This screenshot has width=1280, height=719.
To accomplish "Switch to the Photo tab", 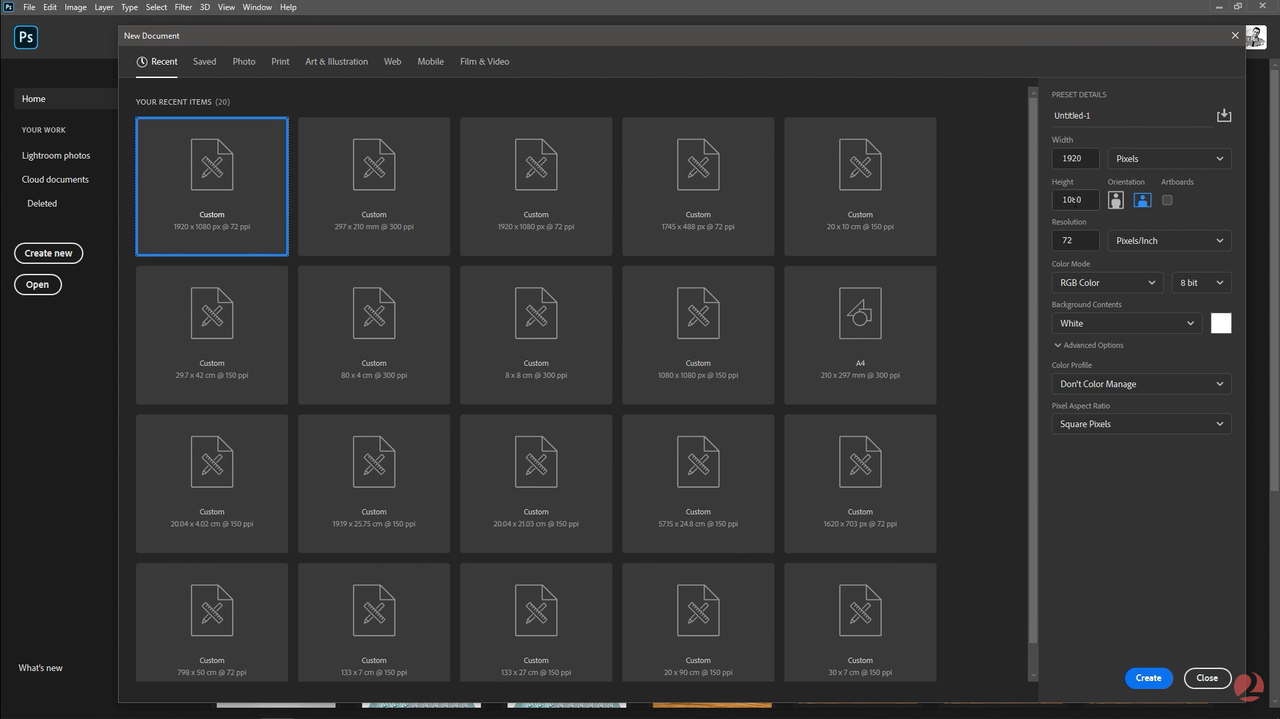I will click(x=244, y=62).
